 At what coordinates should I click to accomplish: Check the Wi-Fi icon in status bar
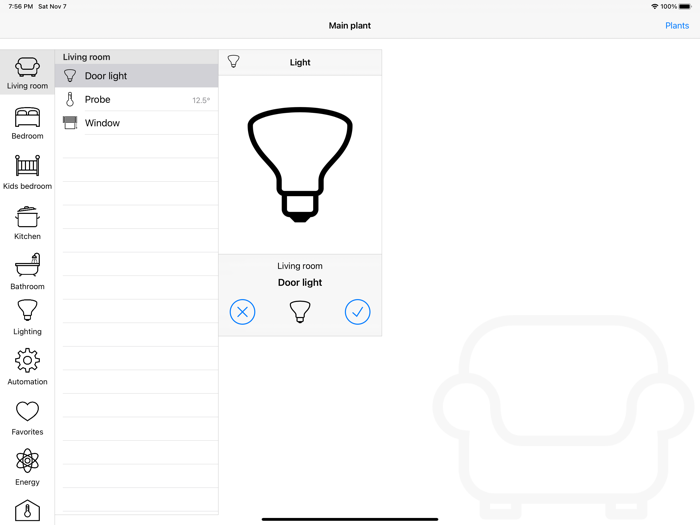click(654, 6)
